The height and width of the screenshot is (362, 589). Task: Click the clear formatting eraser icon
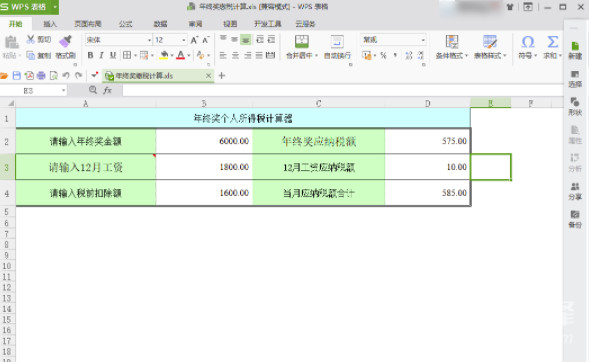click(200, 55)
